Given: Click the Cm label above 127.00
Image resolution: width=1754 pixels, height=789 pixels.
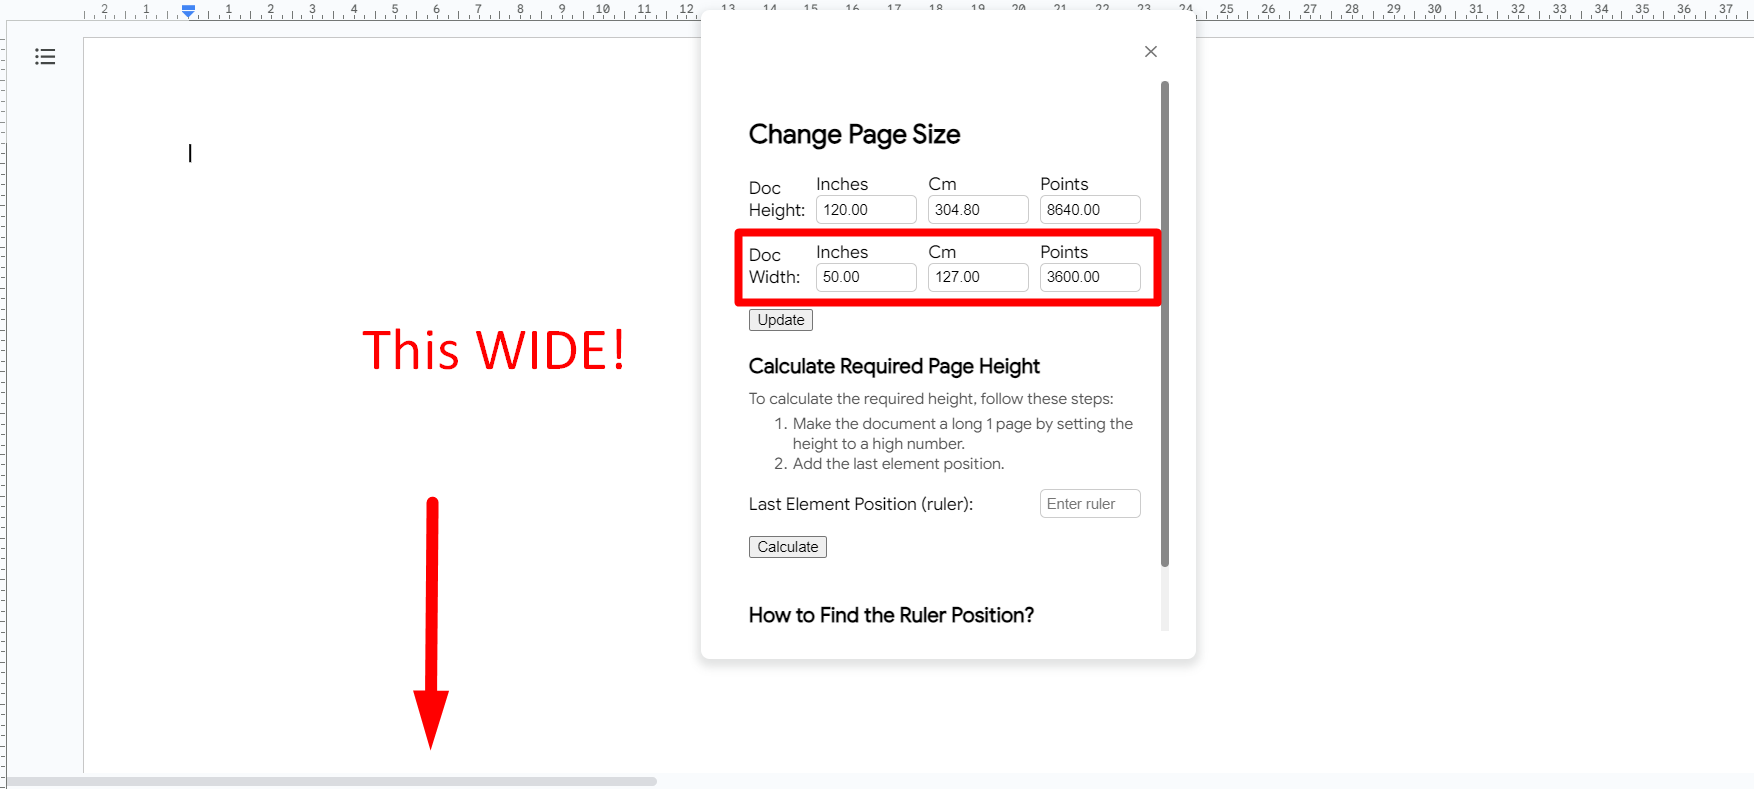Looking at the screenshot, I should tap(942, 252).
